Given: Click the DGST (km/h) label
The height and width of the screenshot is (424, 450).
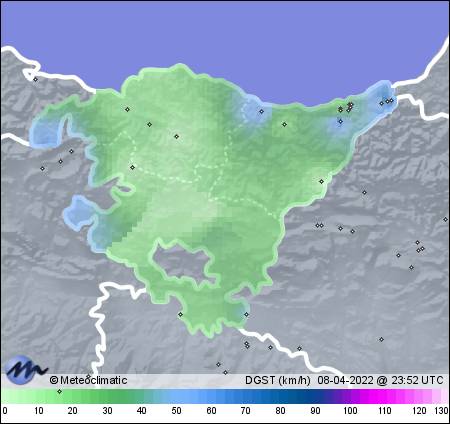Looking at the screenshot, I should (278, 380).
